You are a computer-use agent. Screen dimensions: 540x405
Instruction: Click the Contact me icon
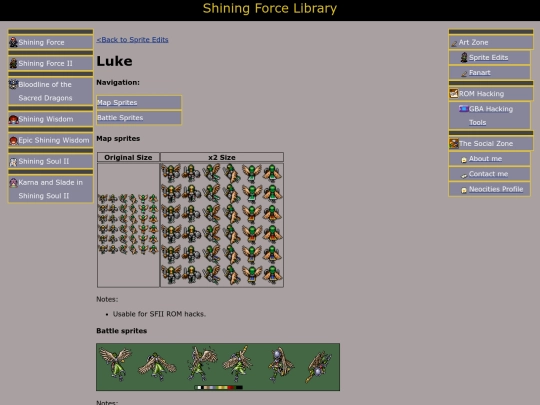tap(464, 175)
